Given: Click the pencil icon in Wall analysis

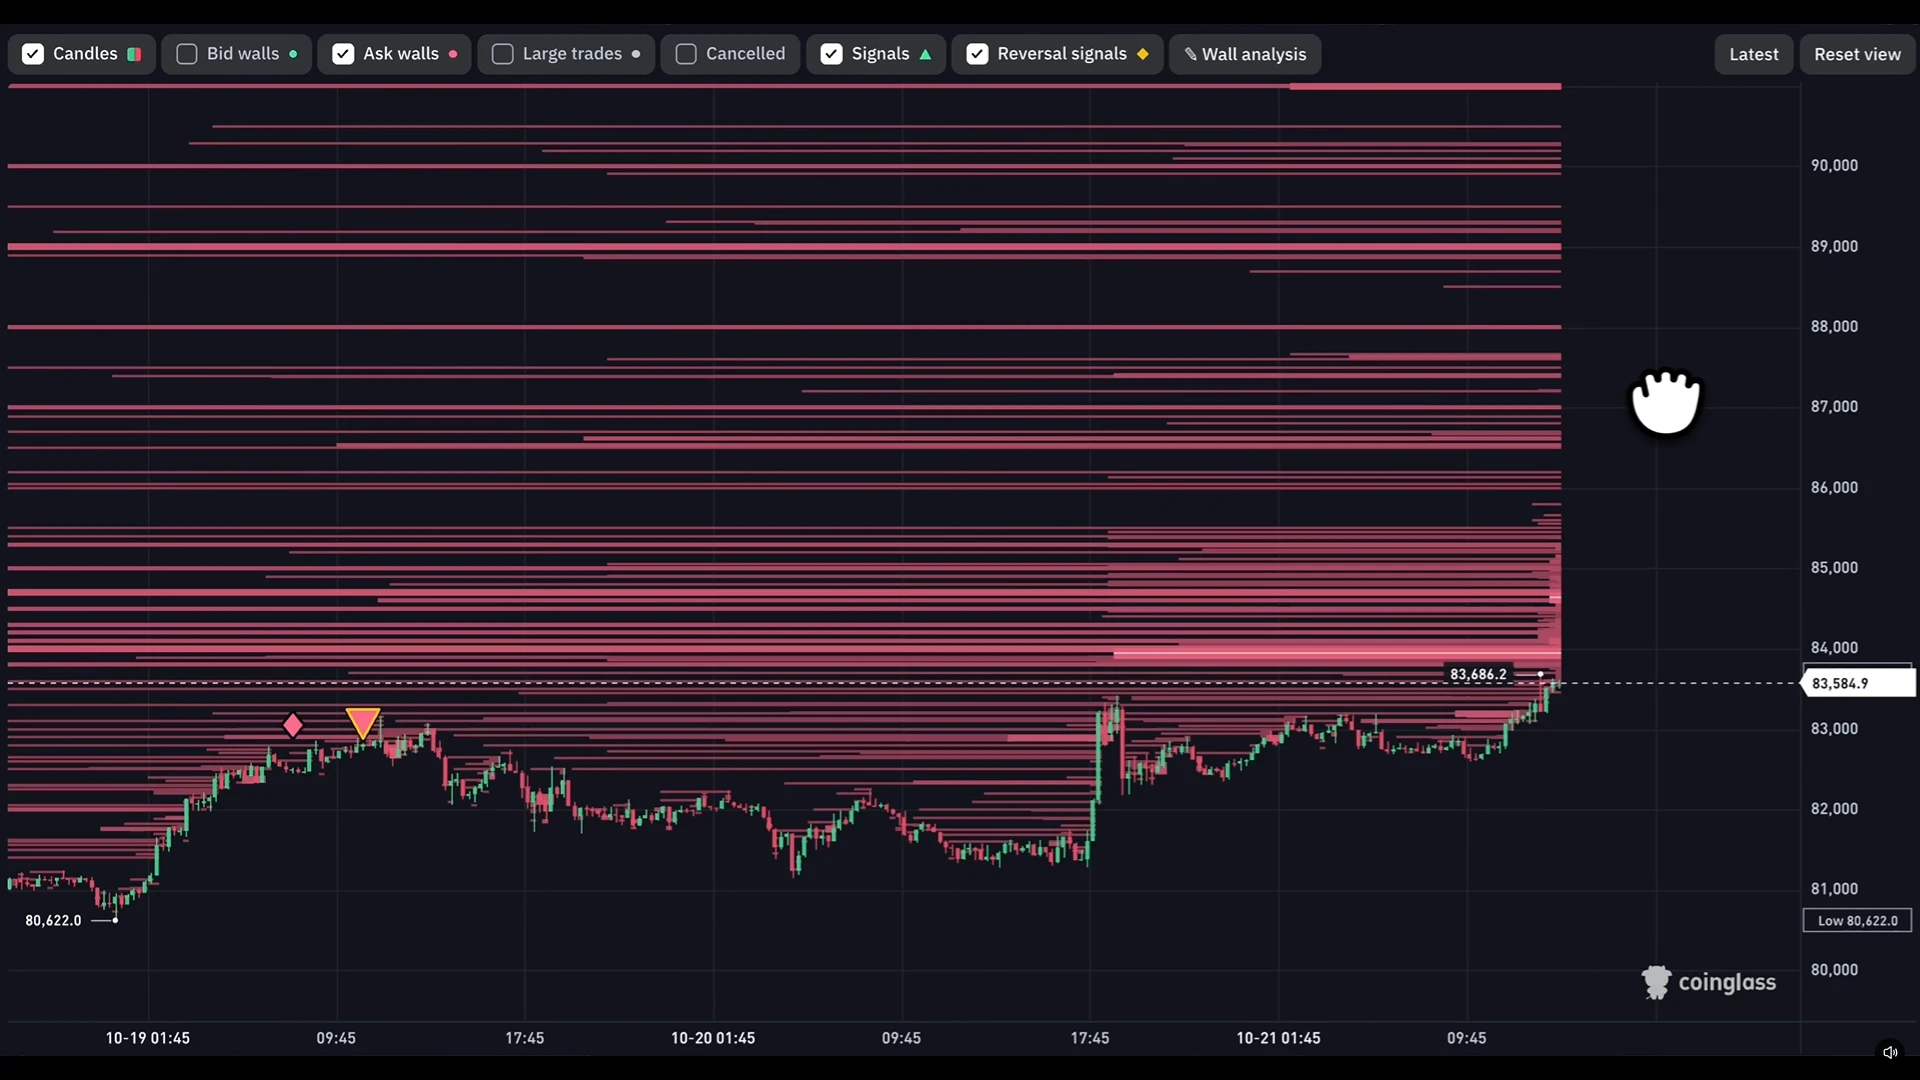Looking at the screenshot, I should tap(1190, 54).
